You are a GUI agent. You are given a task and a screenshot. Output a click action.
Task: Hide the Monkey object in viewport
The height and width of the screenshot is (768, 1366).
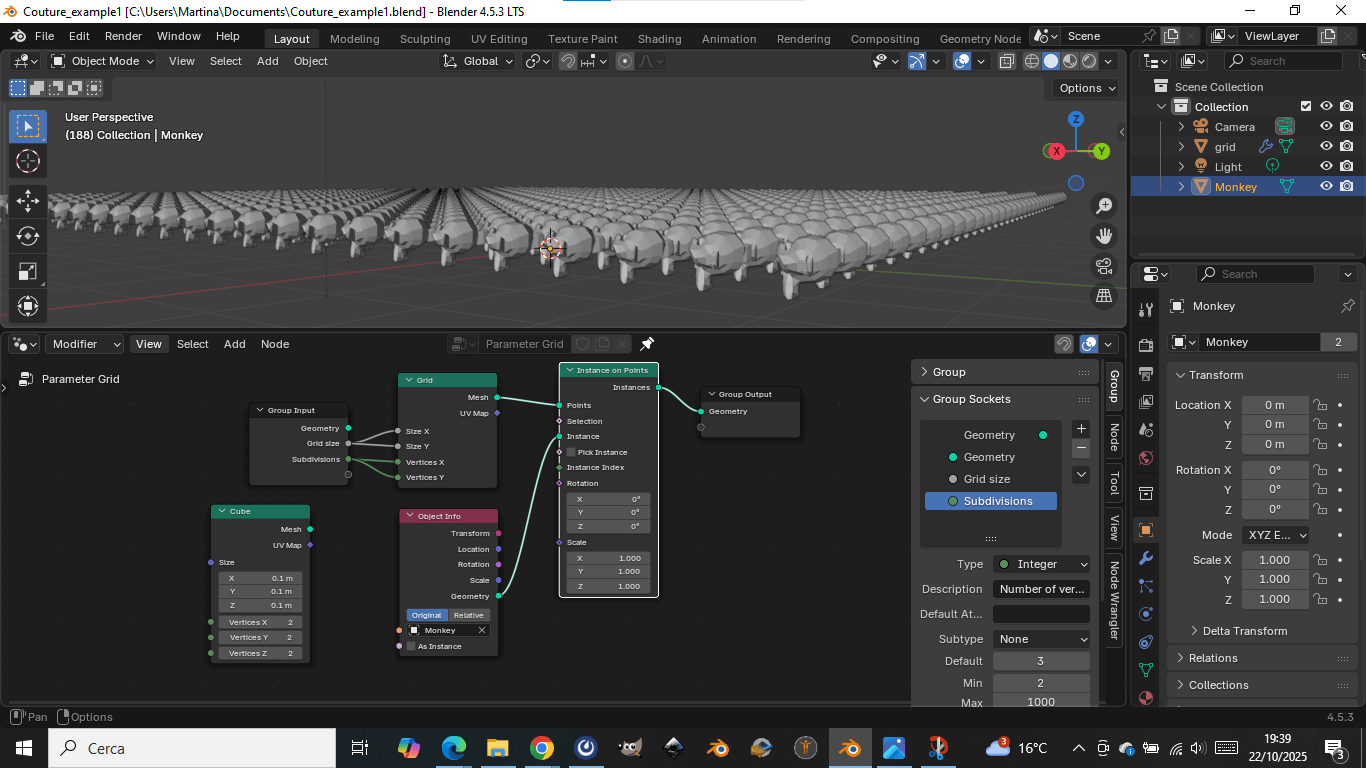pyautogui.click(x=1326, y=187)
